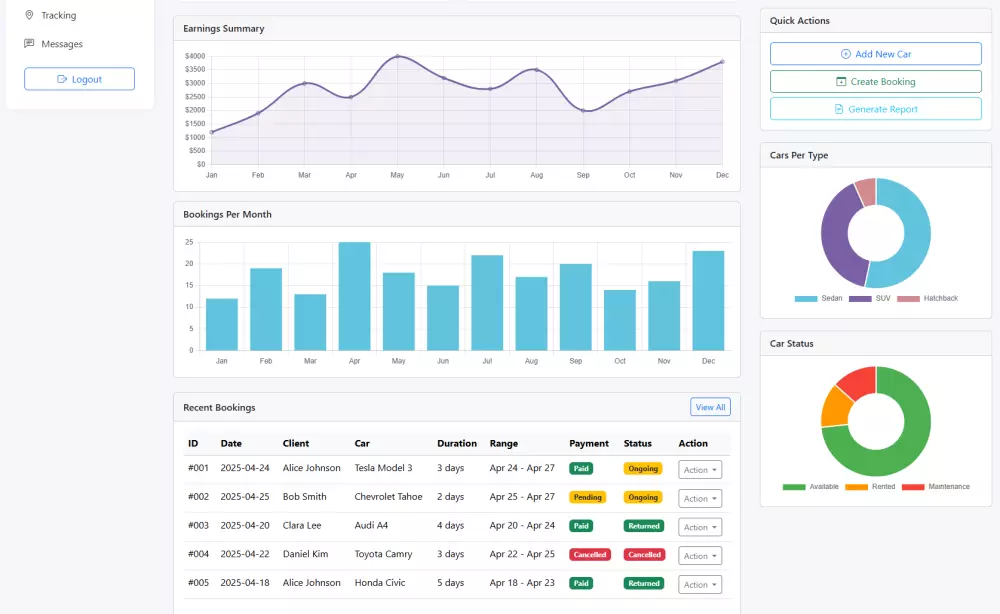Click the Status column header
This screenshot has width=1000, height=614.
(x=638, y=443)
